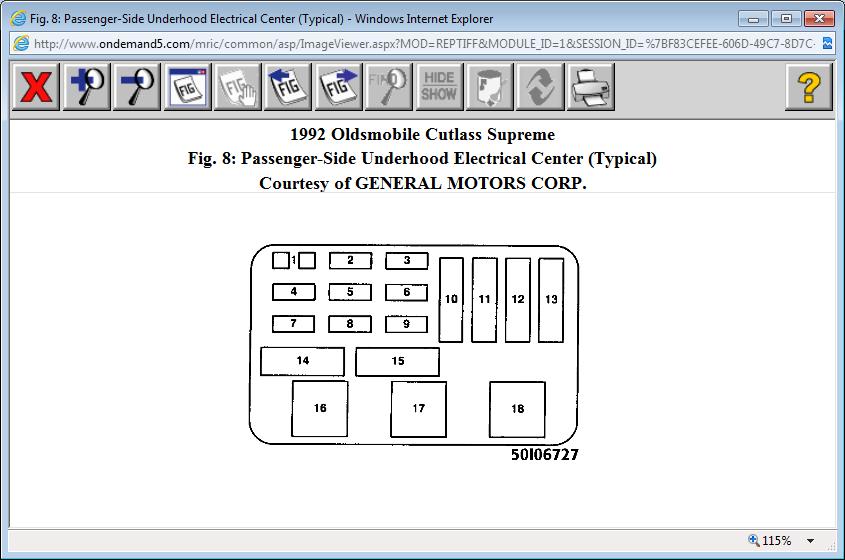
Task: Click square relay box labeled 18
Action: (517, 409)
